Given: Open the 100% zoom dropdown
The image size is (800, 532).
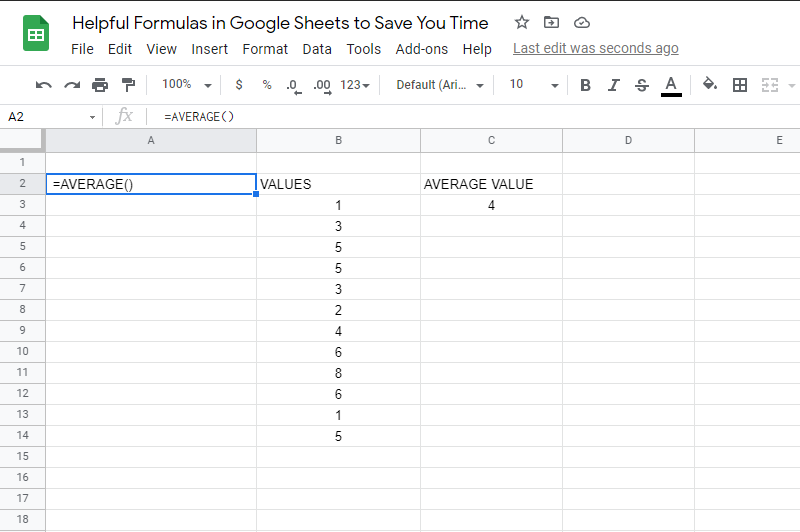Looking at the screenshot, I should click(186, 85).
